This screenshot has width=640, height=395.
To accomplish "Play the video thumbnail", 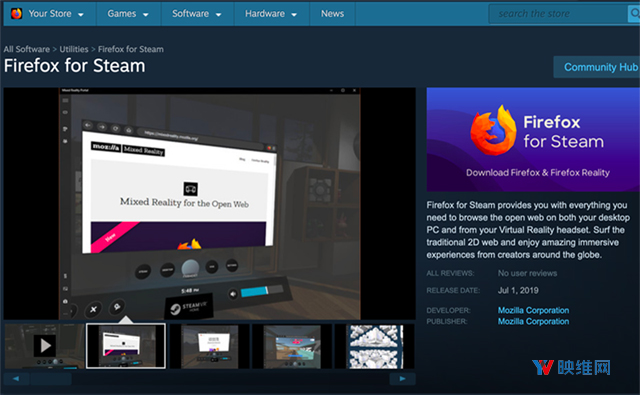I will pyautogui.click(x=44, y=346).
